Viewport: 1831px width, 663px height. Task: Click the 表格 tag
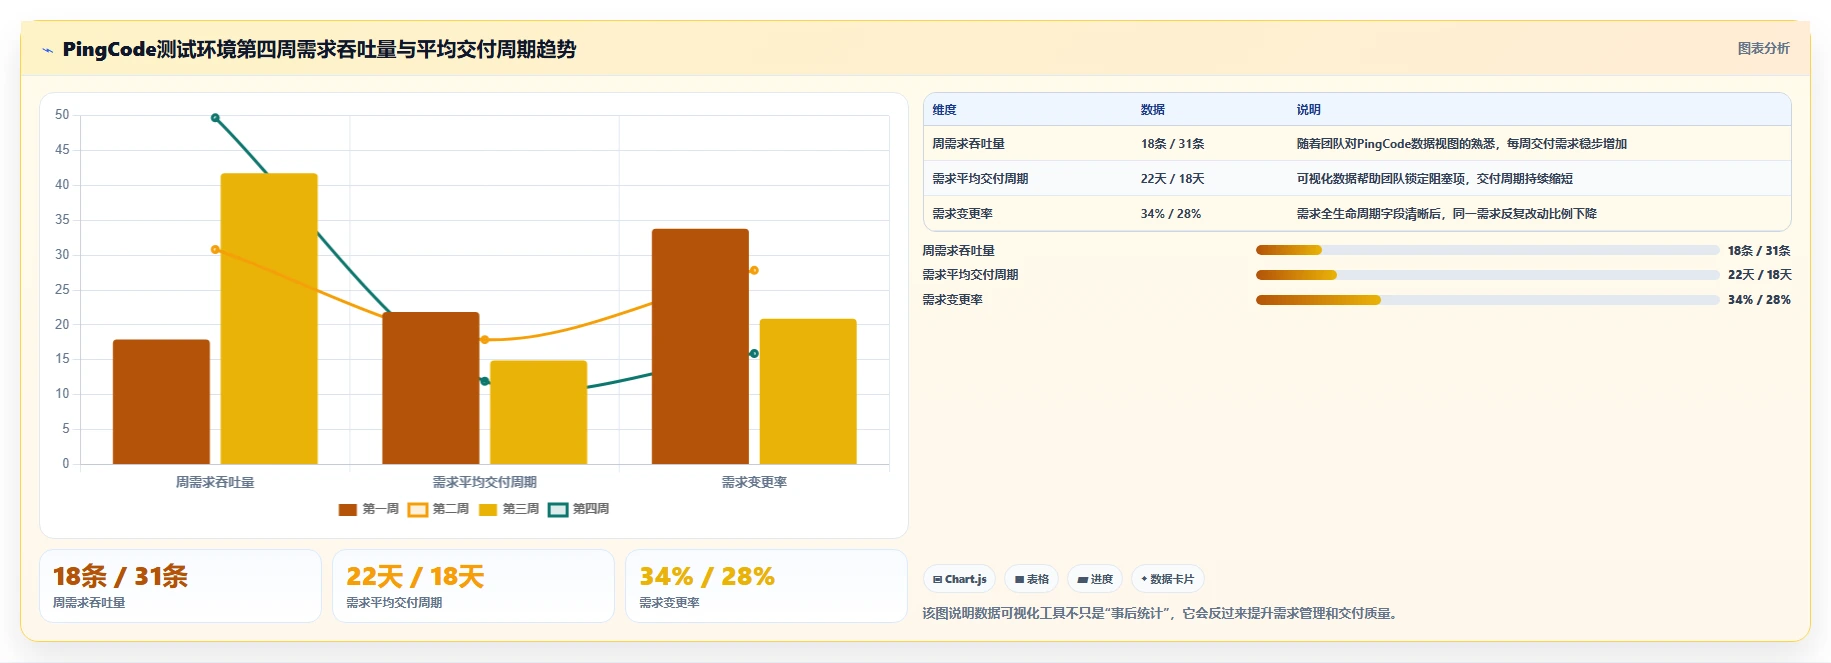pyautogui.click(x=1032, y=579)
